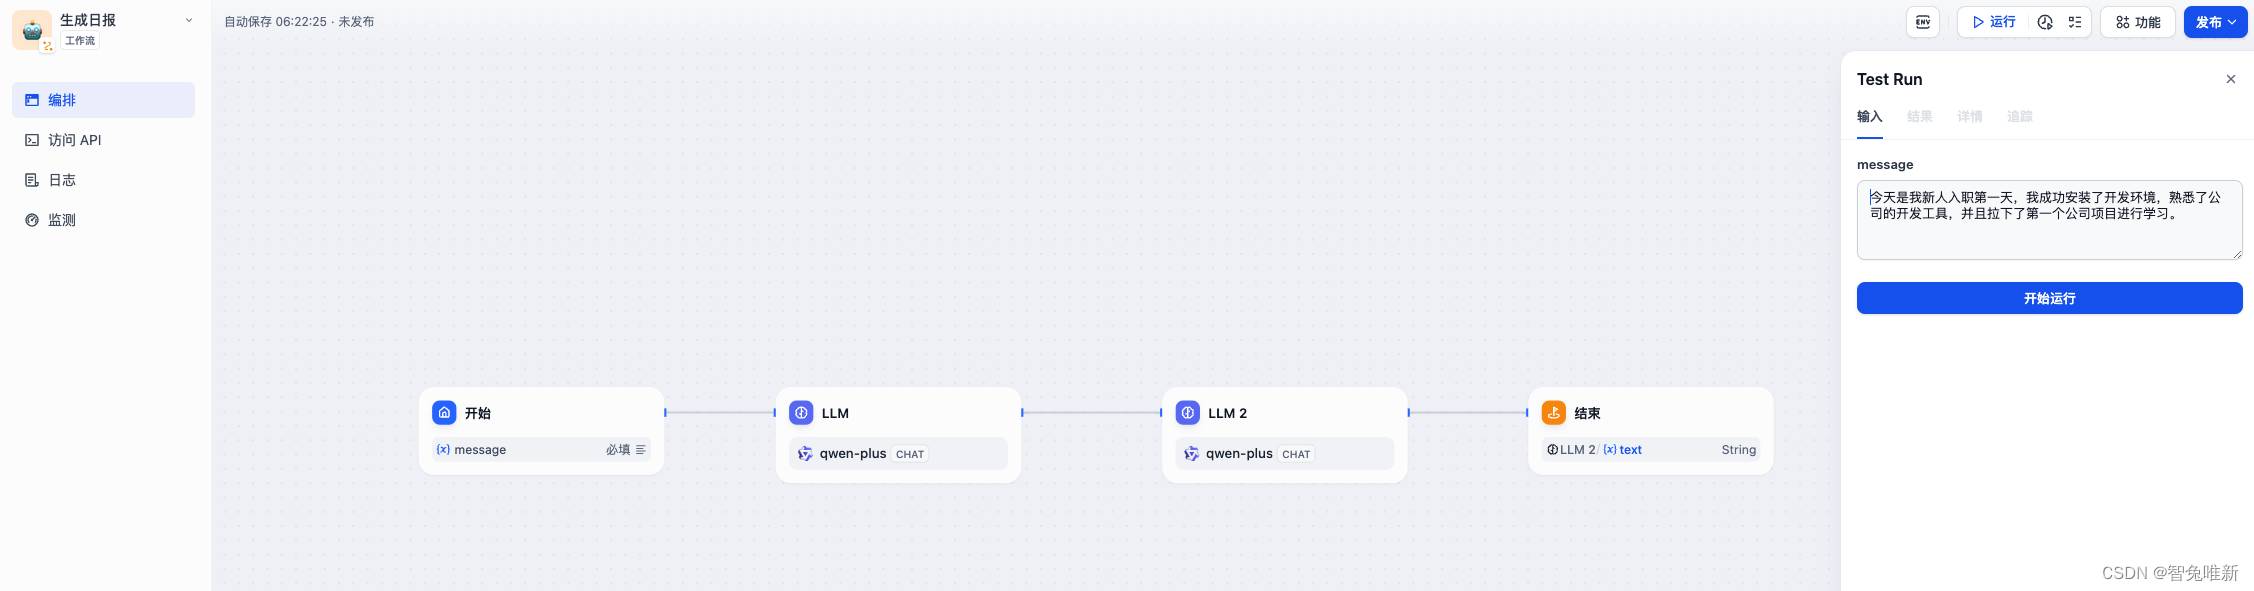
Task: Click the LLM node icon
Action: [x=801, y=412]
